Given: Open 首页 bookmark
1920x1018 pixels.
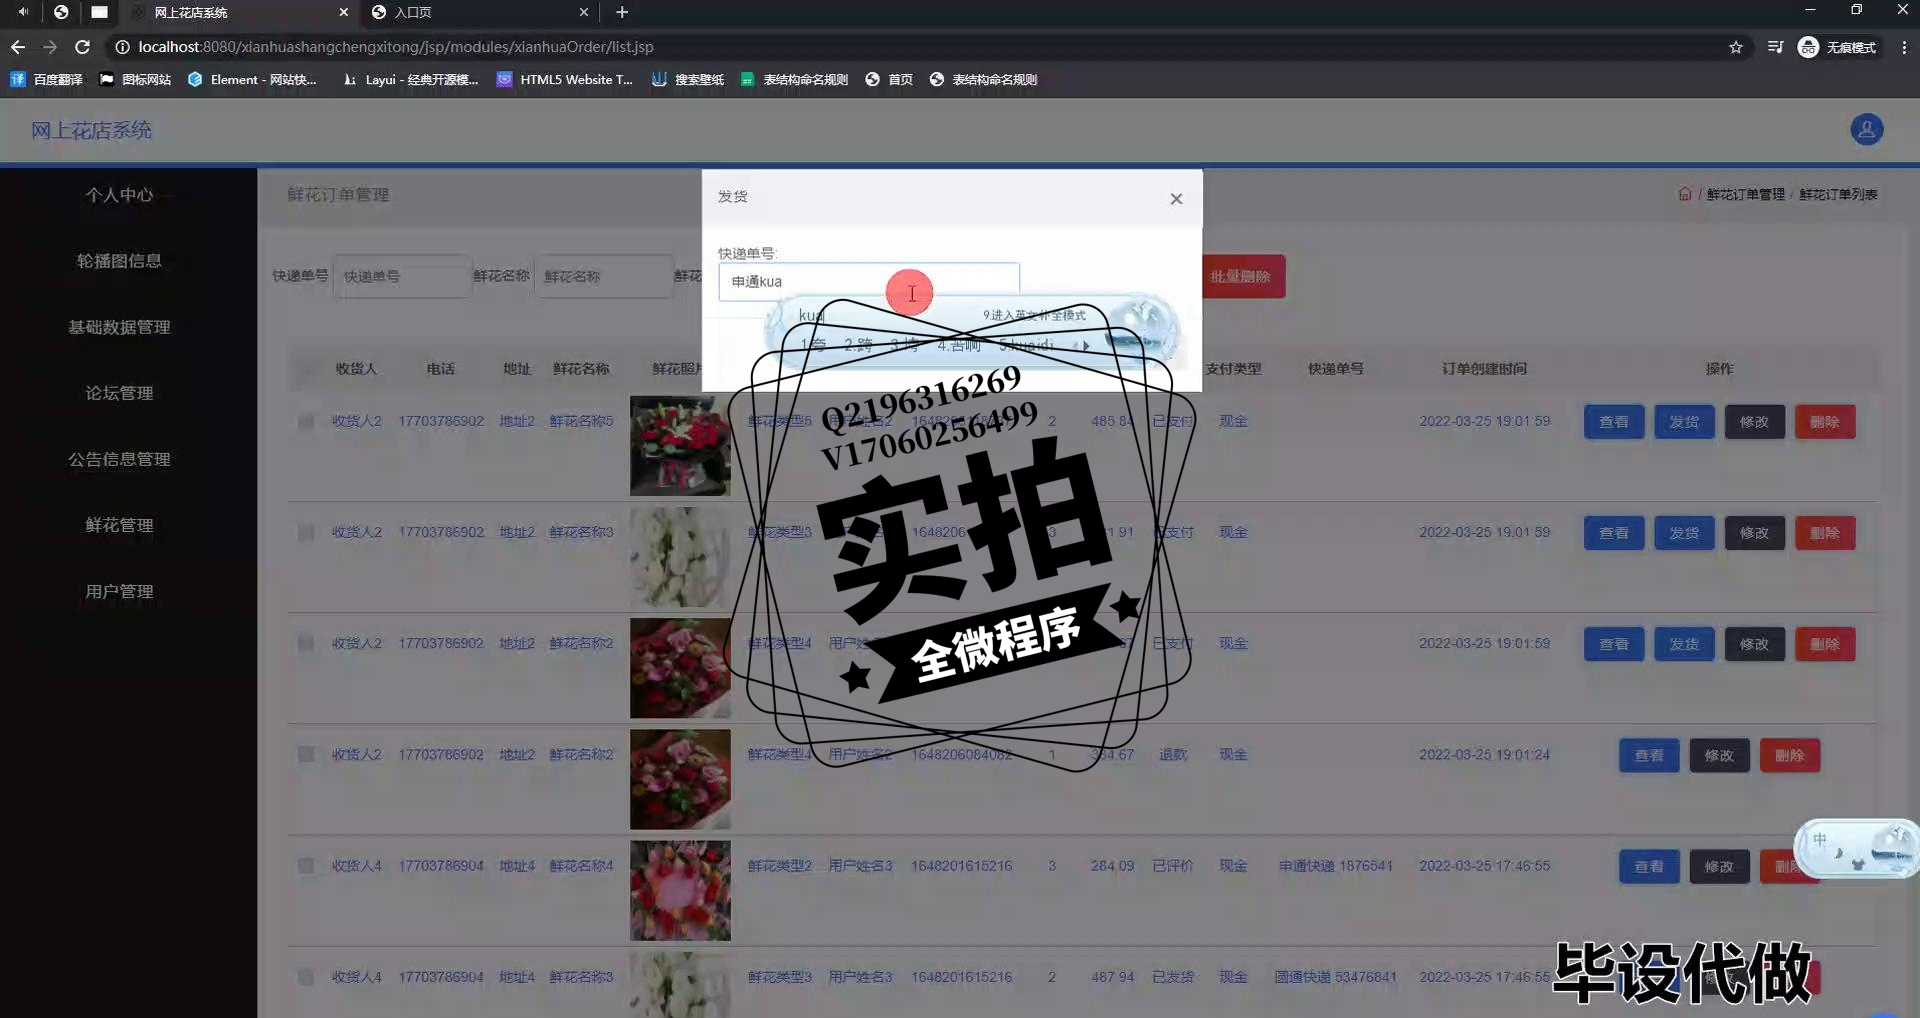Looking at the screenshot, I should (x=889, y=79).
